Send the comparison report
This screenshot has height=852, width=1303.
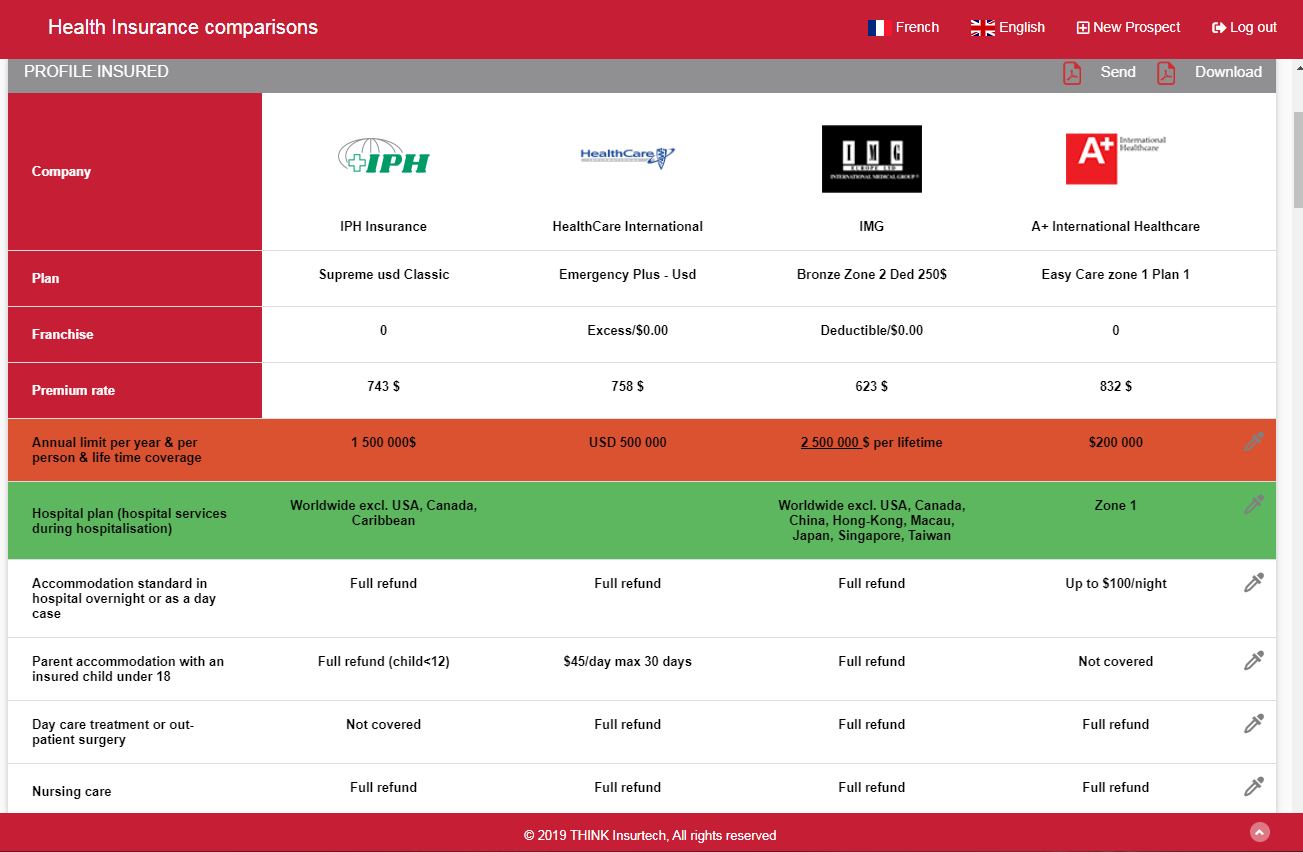pos(1117,72)
